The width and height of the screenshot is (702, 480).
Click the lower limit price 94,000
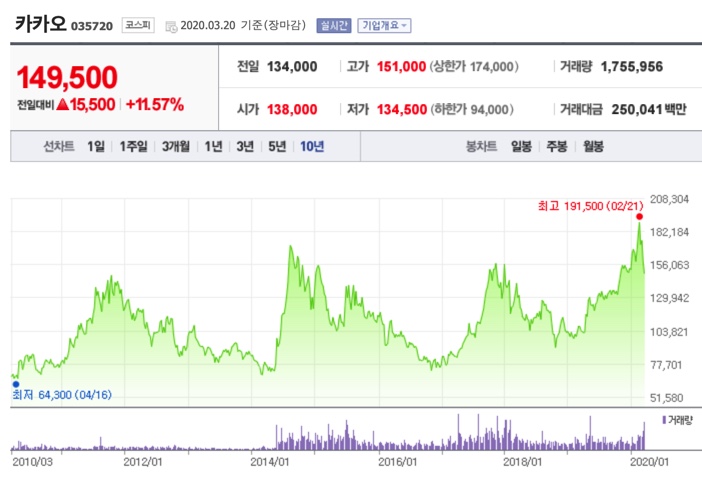pyautogui.click(x=489, y=109)
